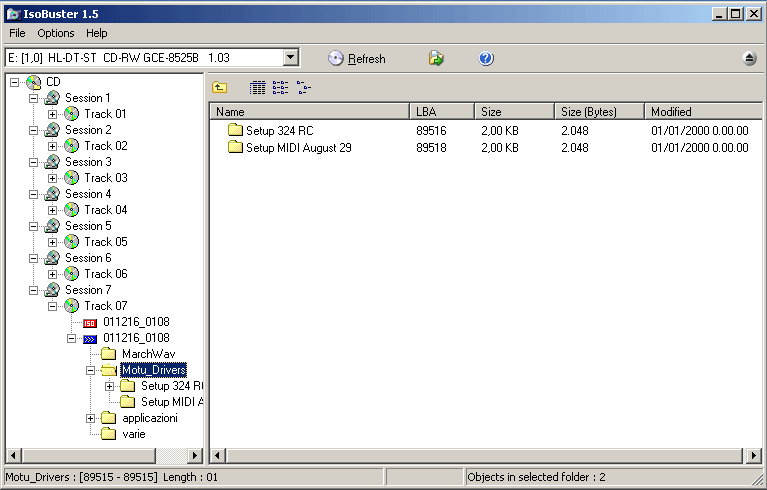The width and height of the screenshot is (767, 490).
Task: Click the green arrow toolbar icon
Action: click(x=436, y=59)
